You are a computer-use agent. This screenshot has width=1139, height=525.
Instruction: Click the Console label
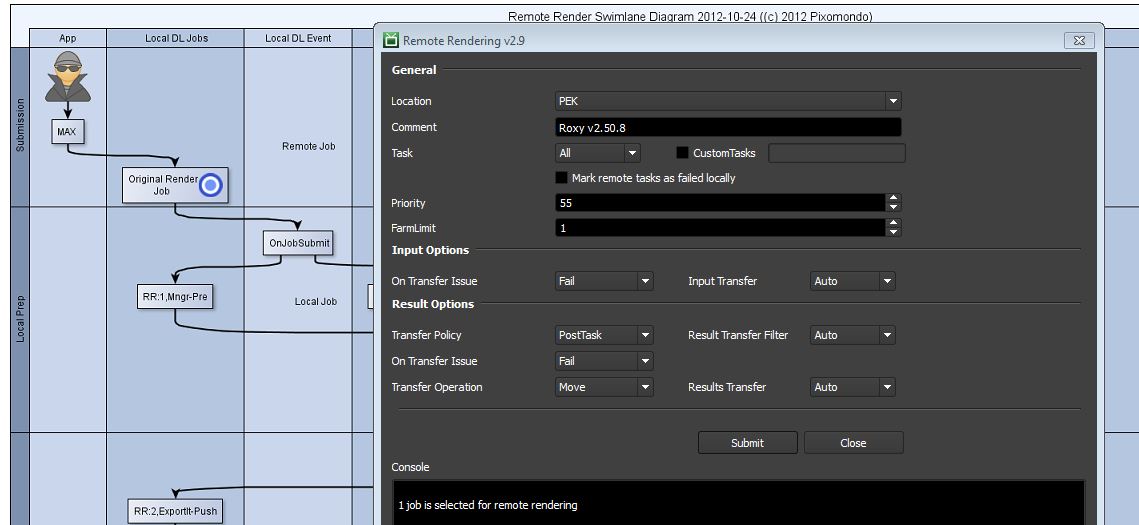pos(410,467)
